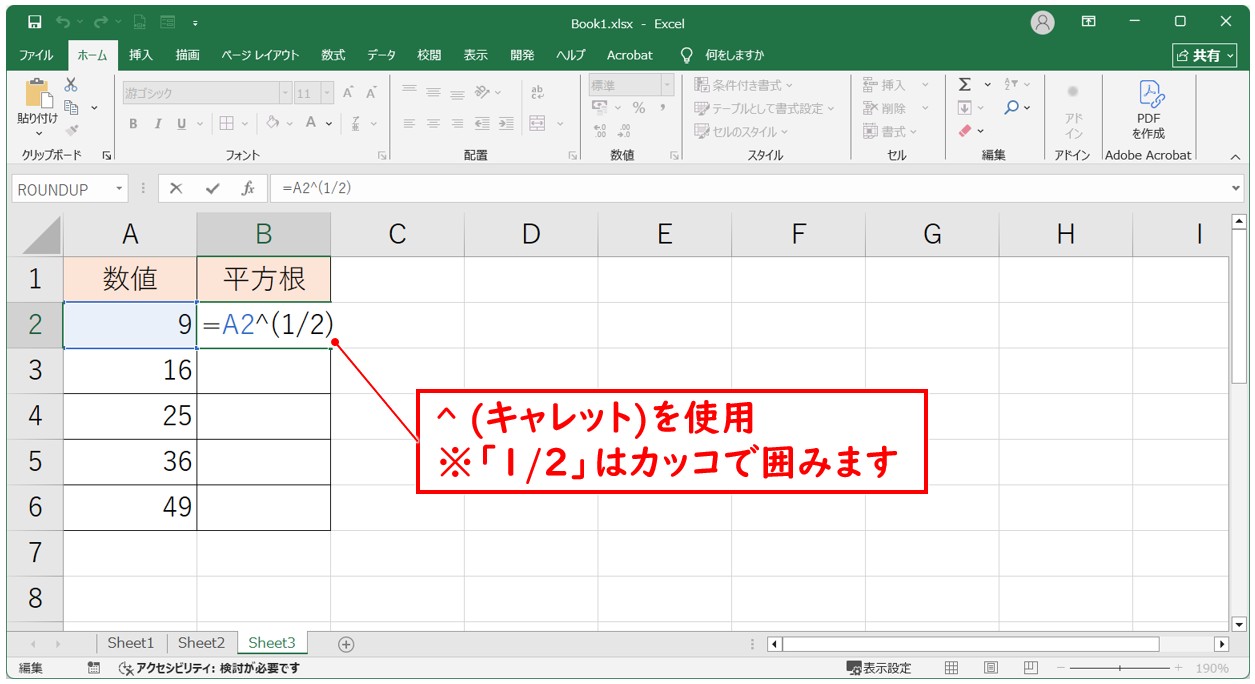Click the Find magnifier icon in 編集 group
The width and height of the screenshot is (1255, 684).
[1012, 107]
